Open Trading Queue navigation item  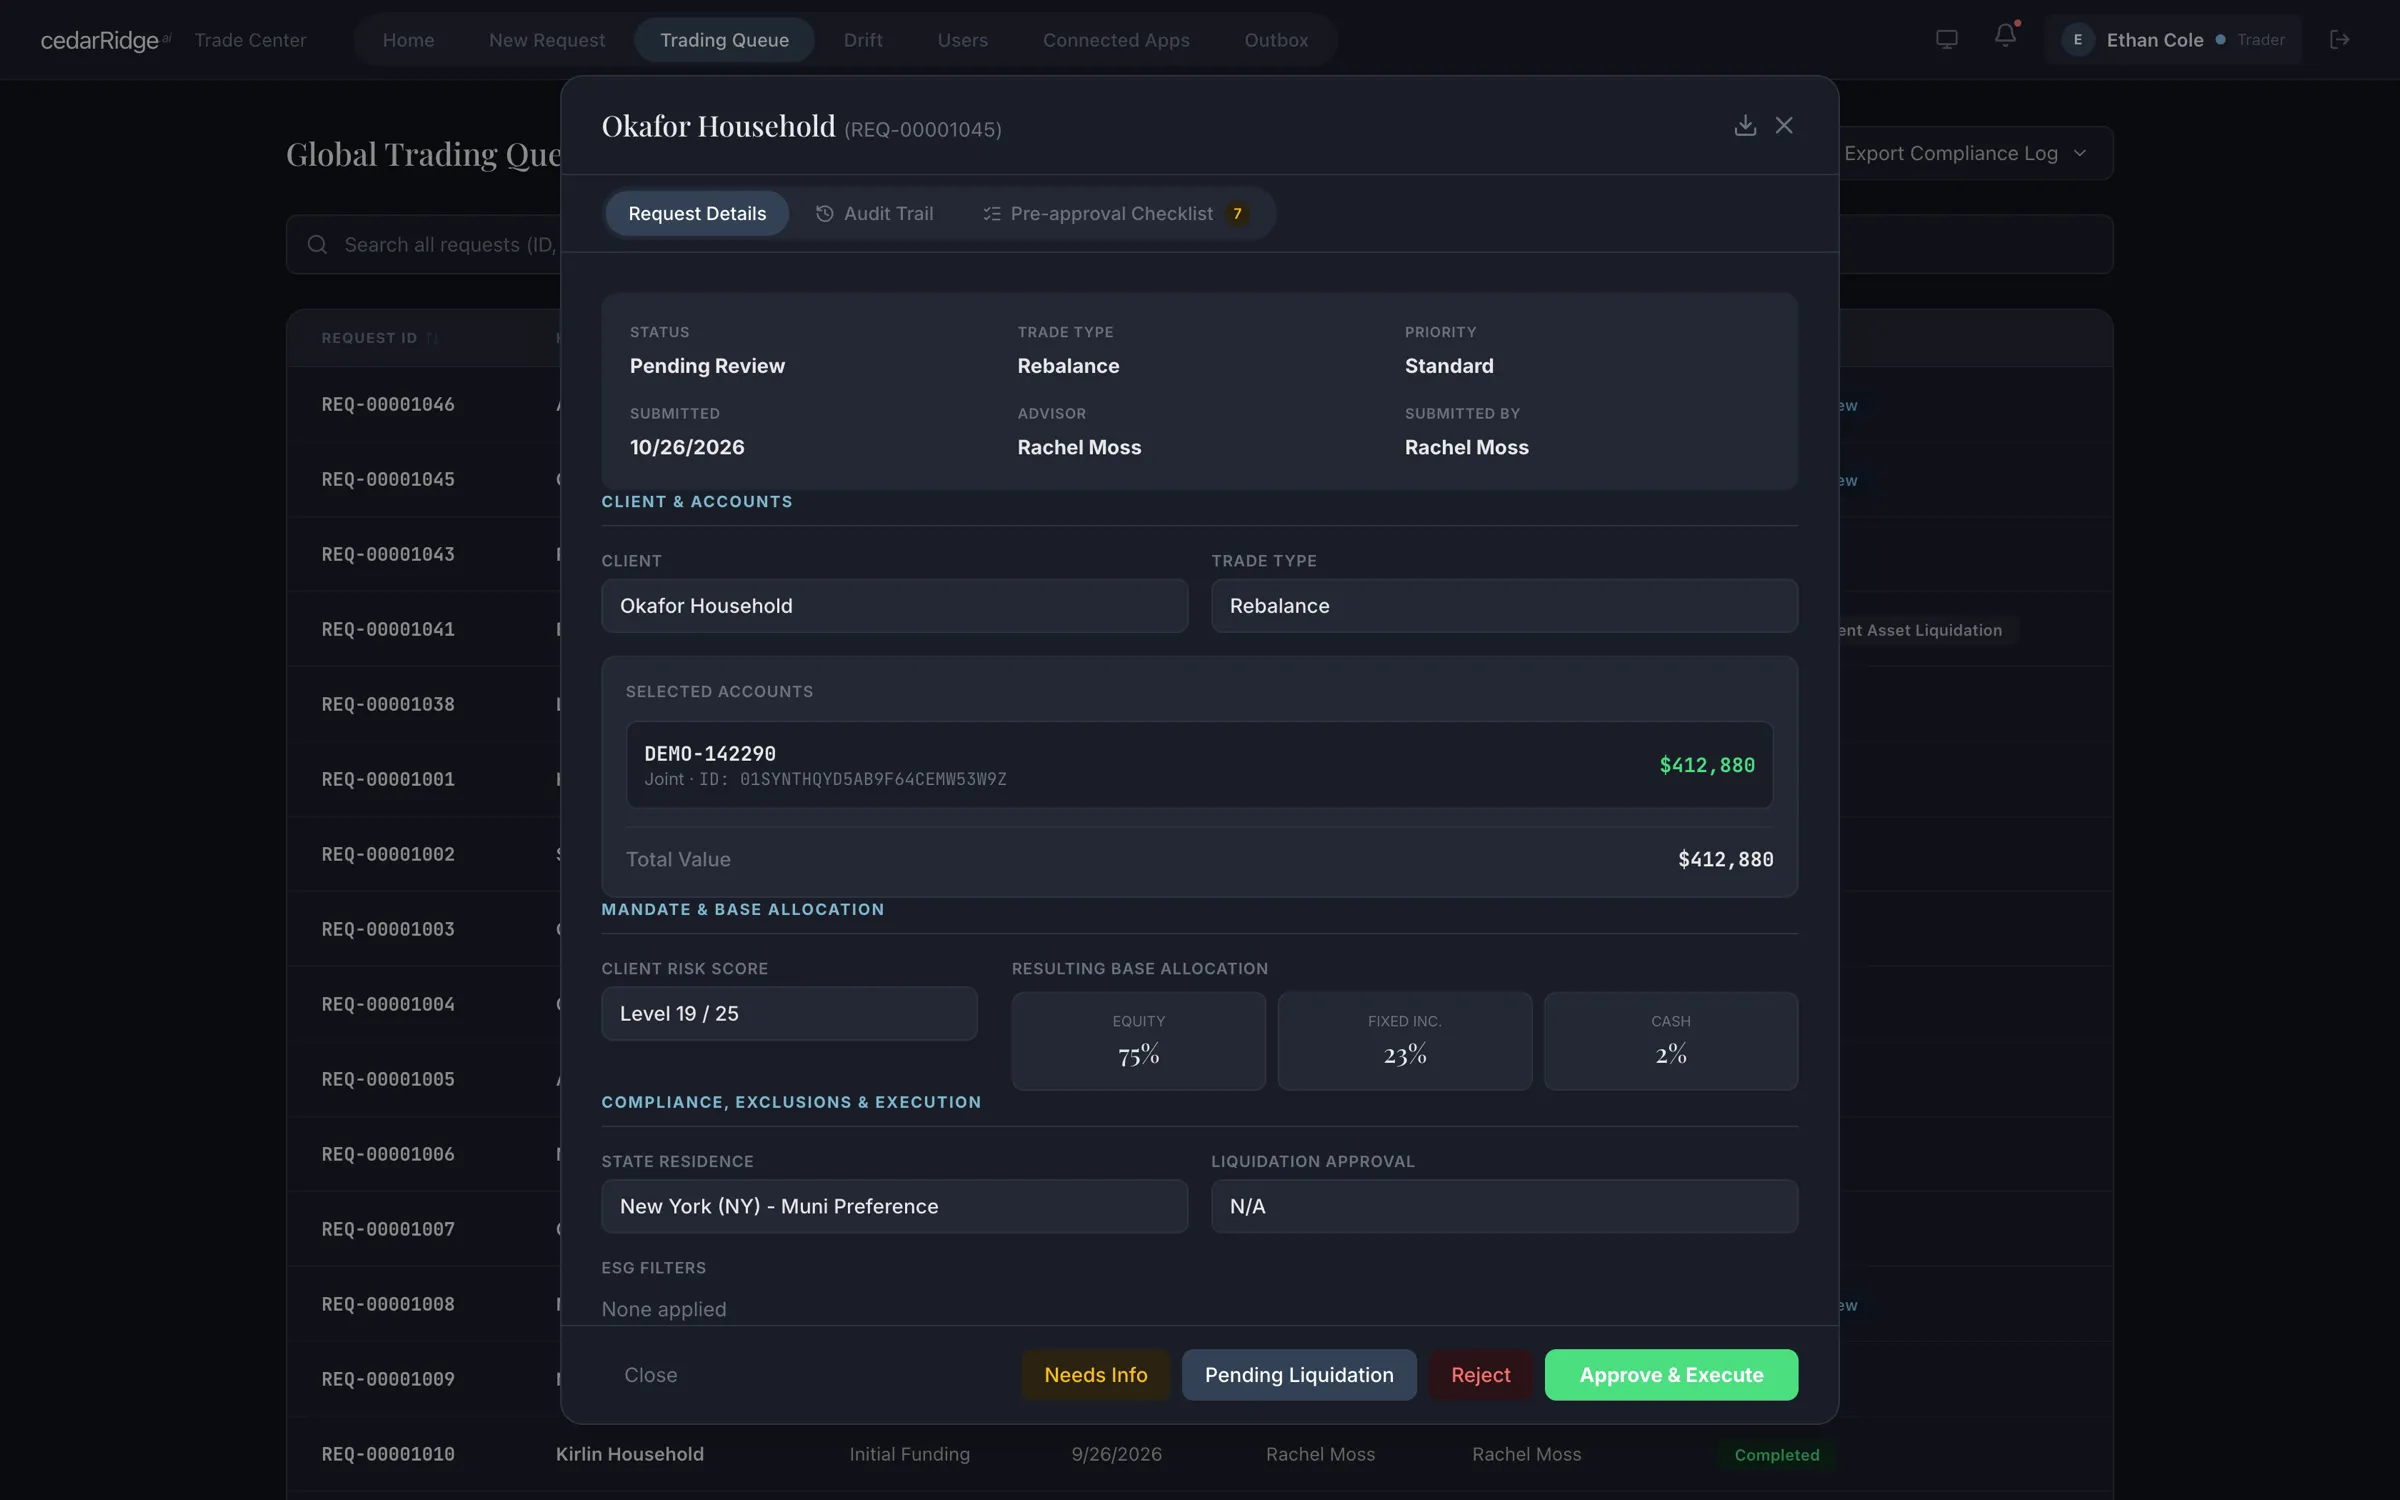tap(724, 39)
